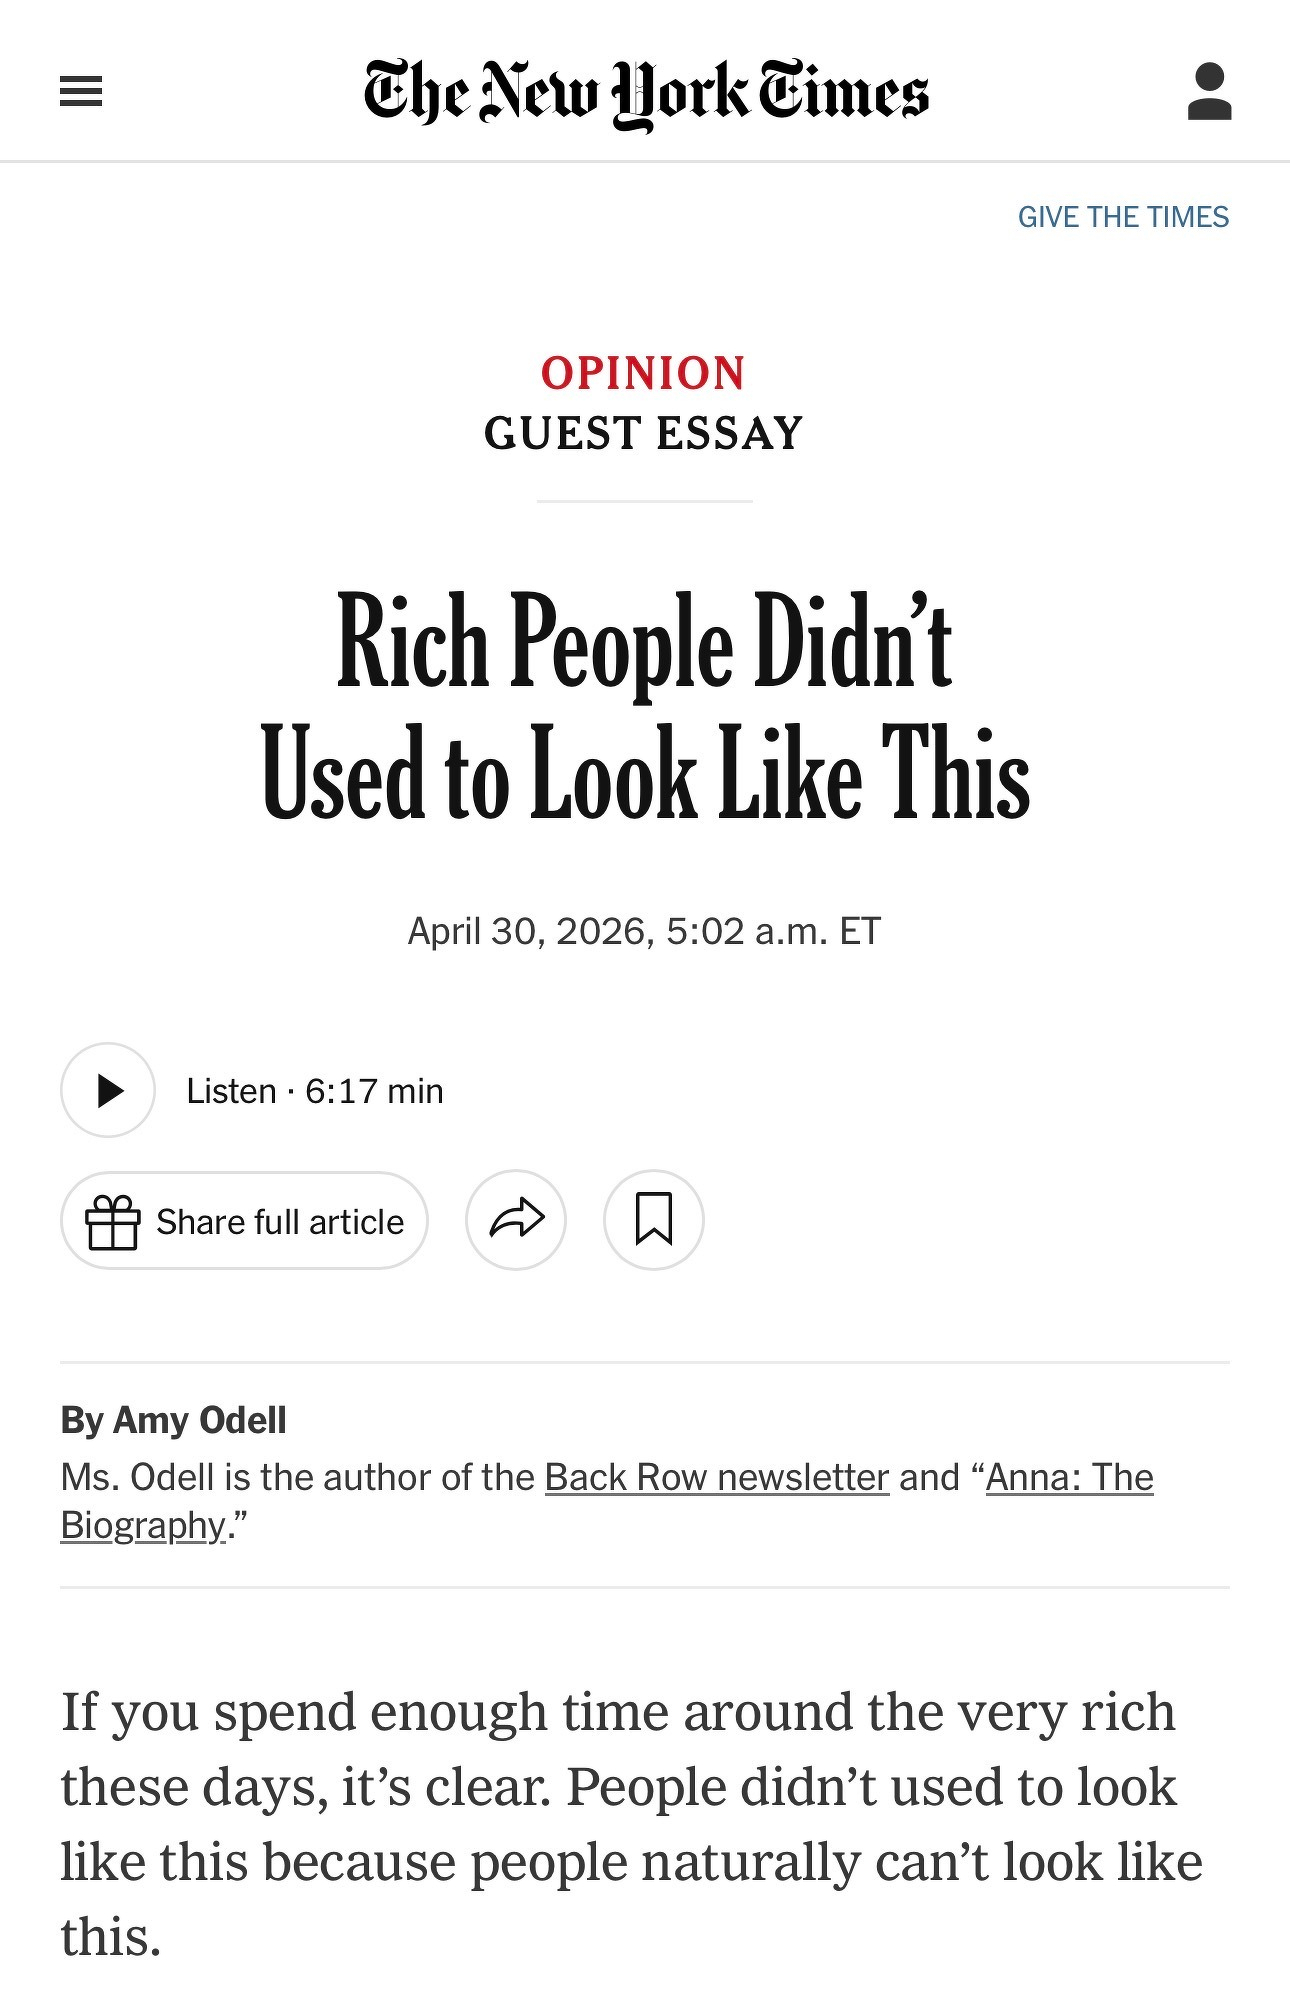Click the gift icon to share the article
Viewport: 1290px width, 2002px height.
tap(117, 1220)
